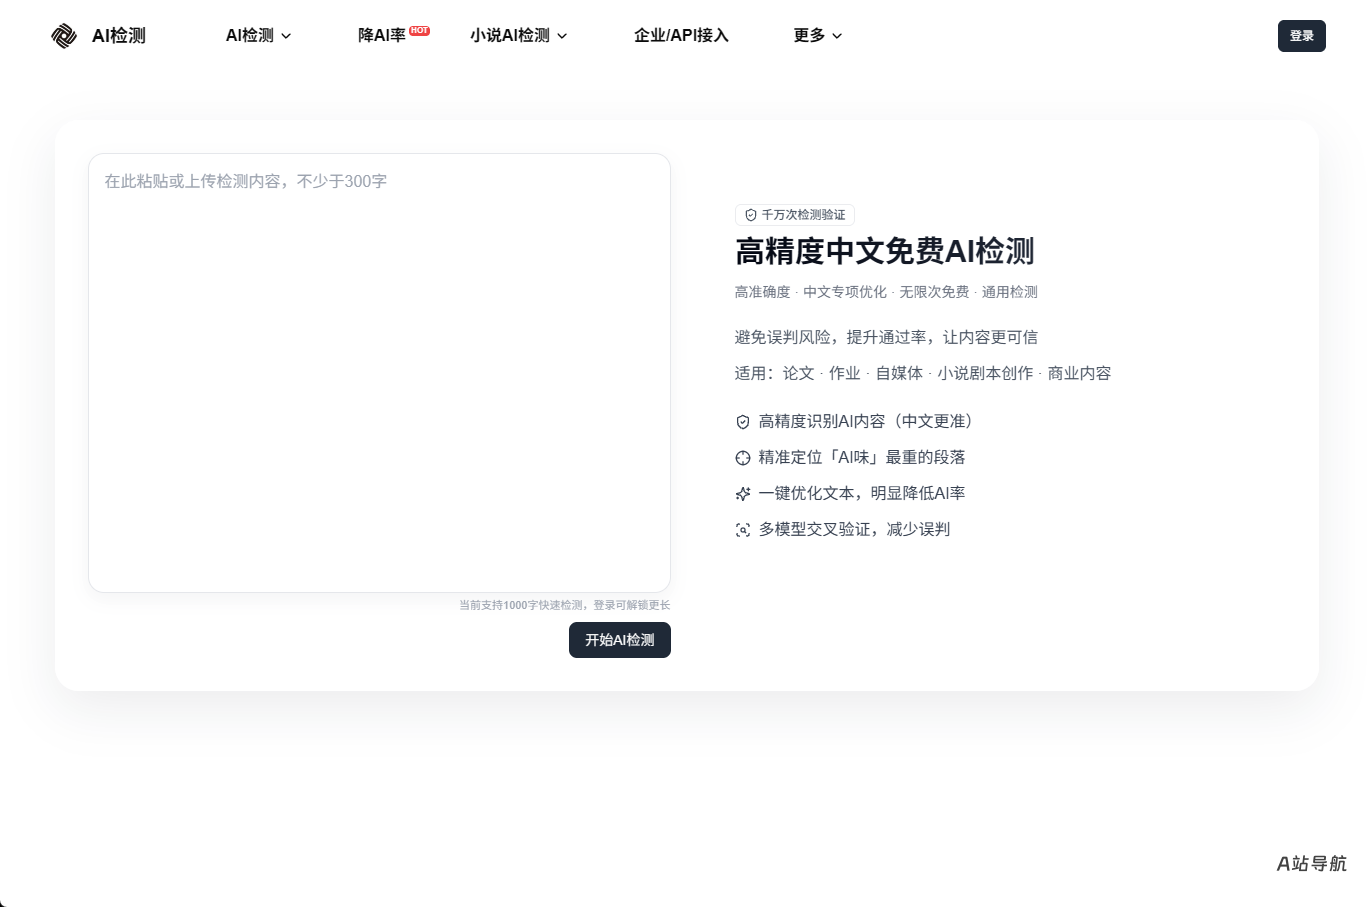Focus the text area for pasting detection content

[x=379, y=373]
